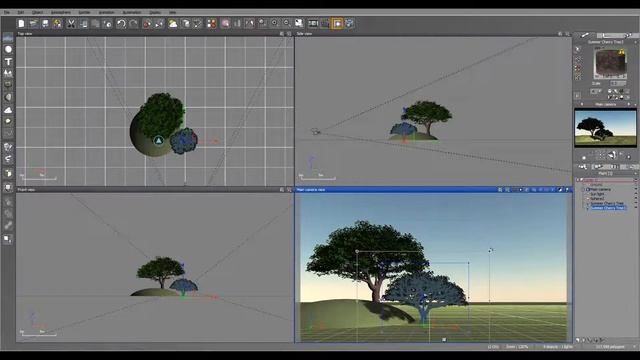Click the Side view title bar
Viewport: 640px width, 360px height.
433,34
